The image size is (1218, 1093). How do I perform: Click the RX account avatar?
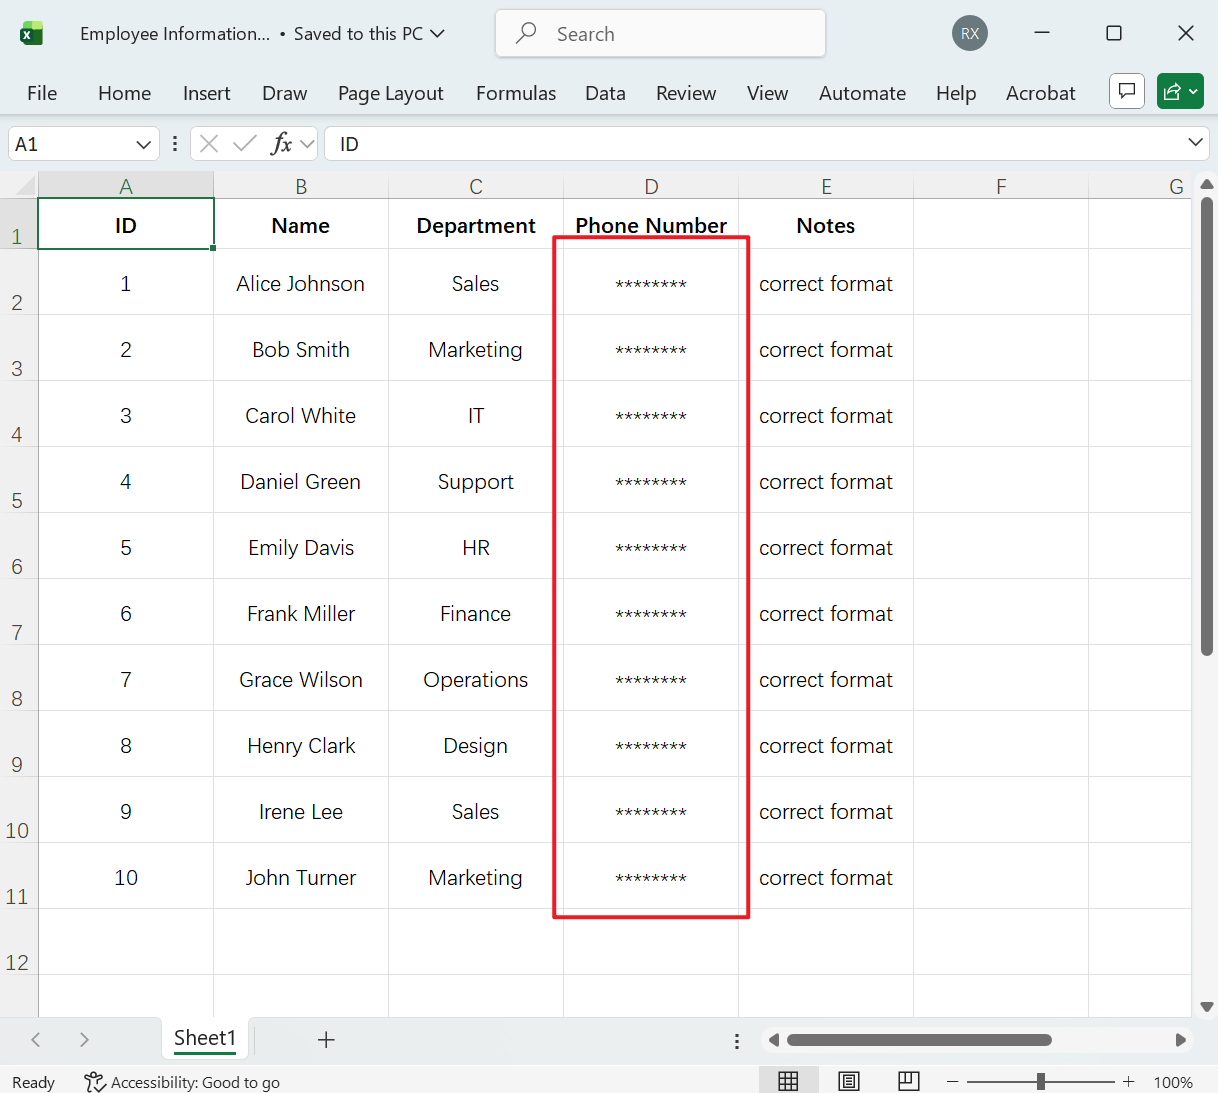969,33
